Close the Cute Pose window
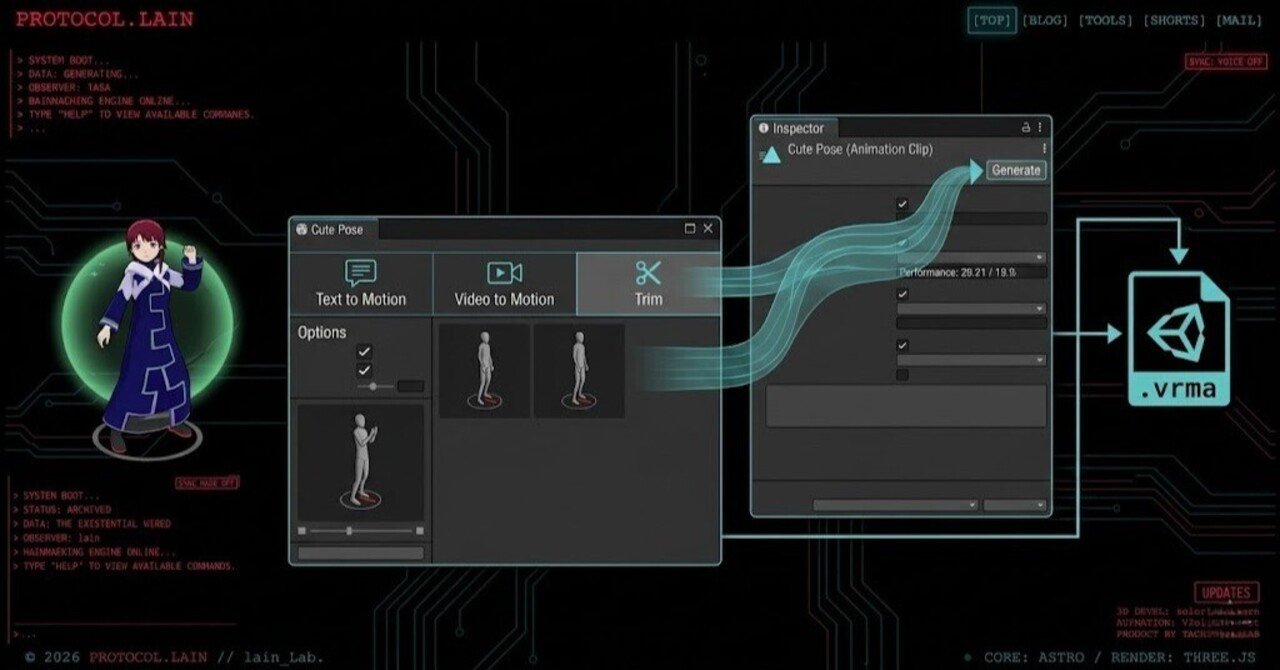1280x670 pixels. point(708,228)
